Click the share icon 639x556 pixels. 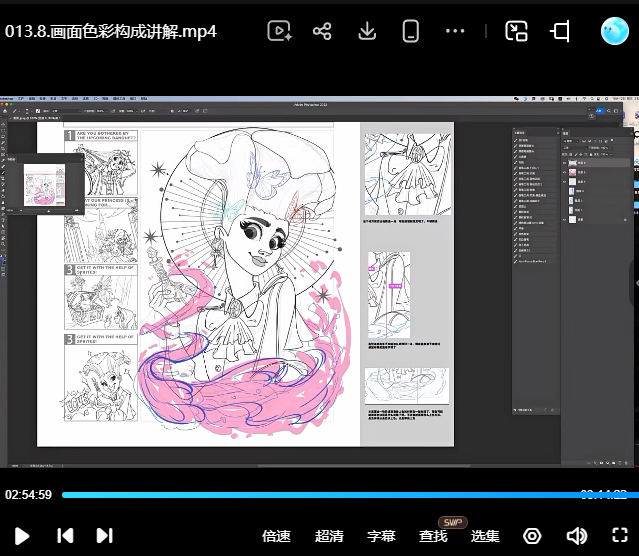(322, 31)
